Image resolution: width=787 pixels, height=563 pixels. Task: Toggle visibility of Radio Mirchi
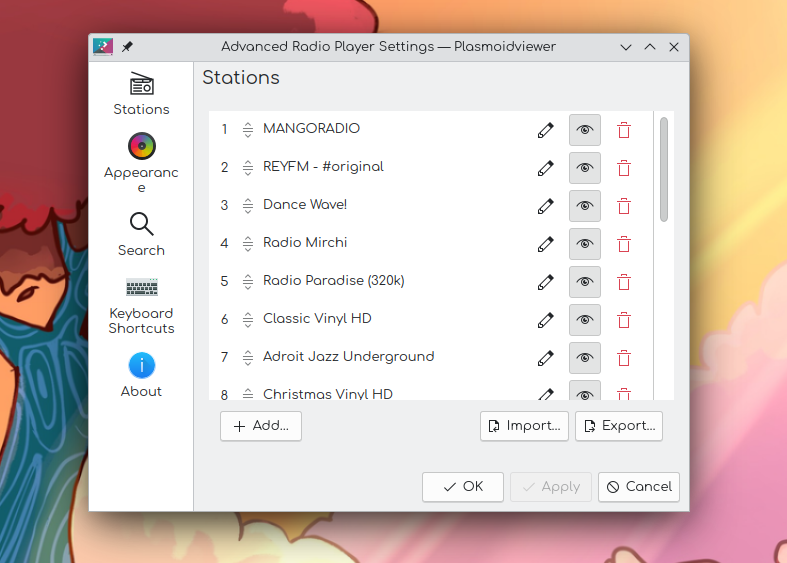click(585, 244)
